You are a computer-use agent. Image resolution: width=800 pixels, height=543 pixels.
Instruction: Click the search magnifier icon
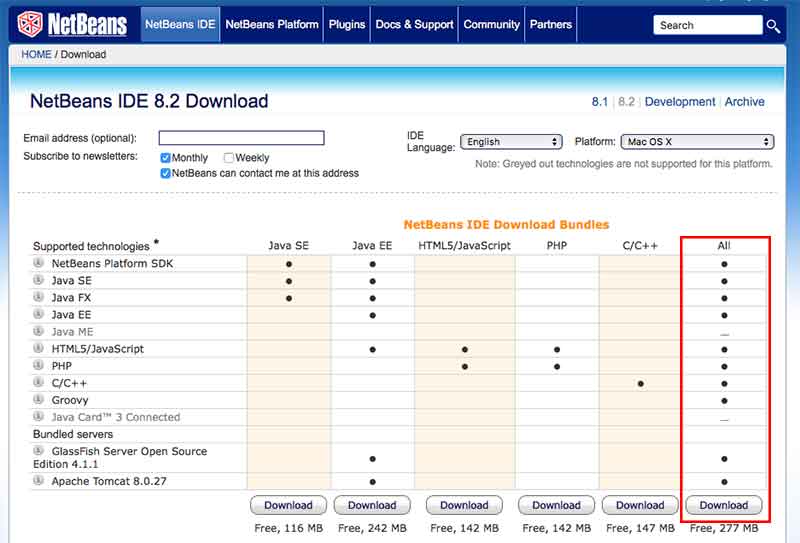coord(773,26)
